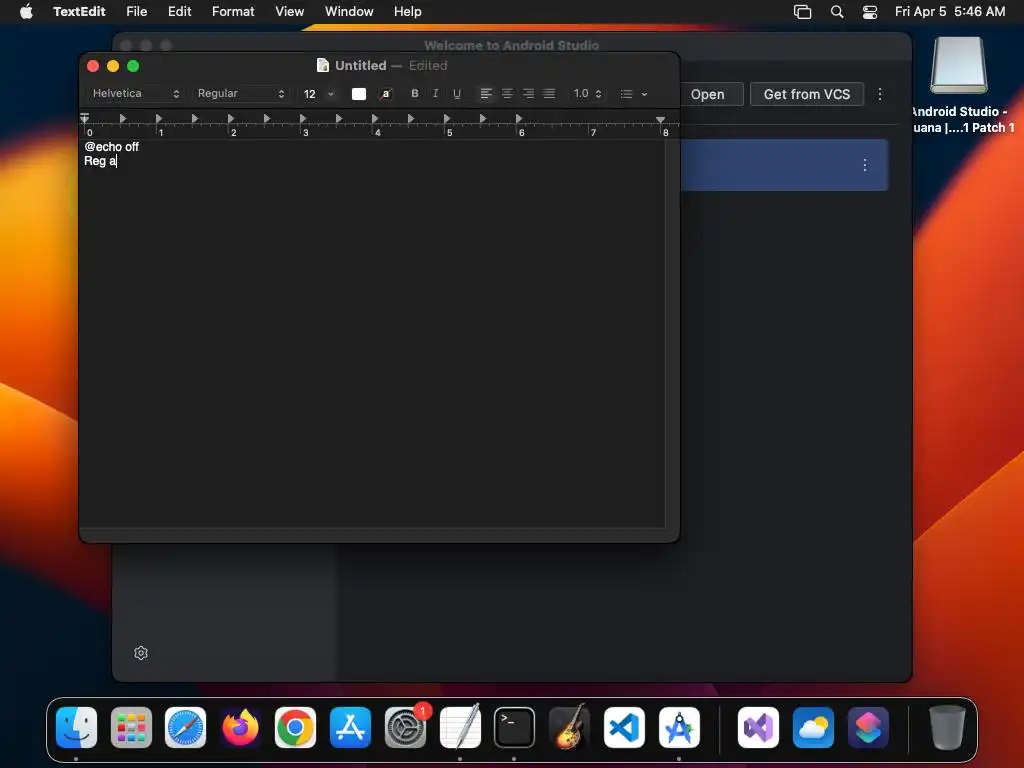
Task: Toggle italic formatting in TextEdit toolbar
Action: coord(436,93)
